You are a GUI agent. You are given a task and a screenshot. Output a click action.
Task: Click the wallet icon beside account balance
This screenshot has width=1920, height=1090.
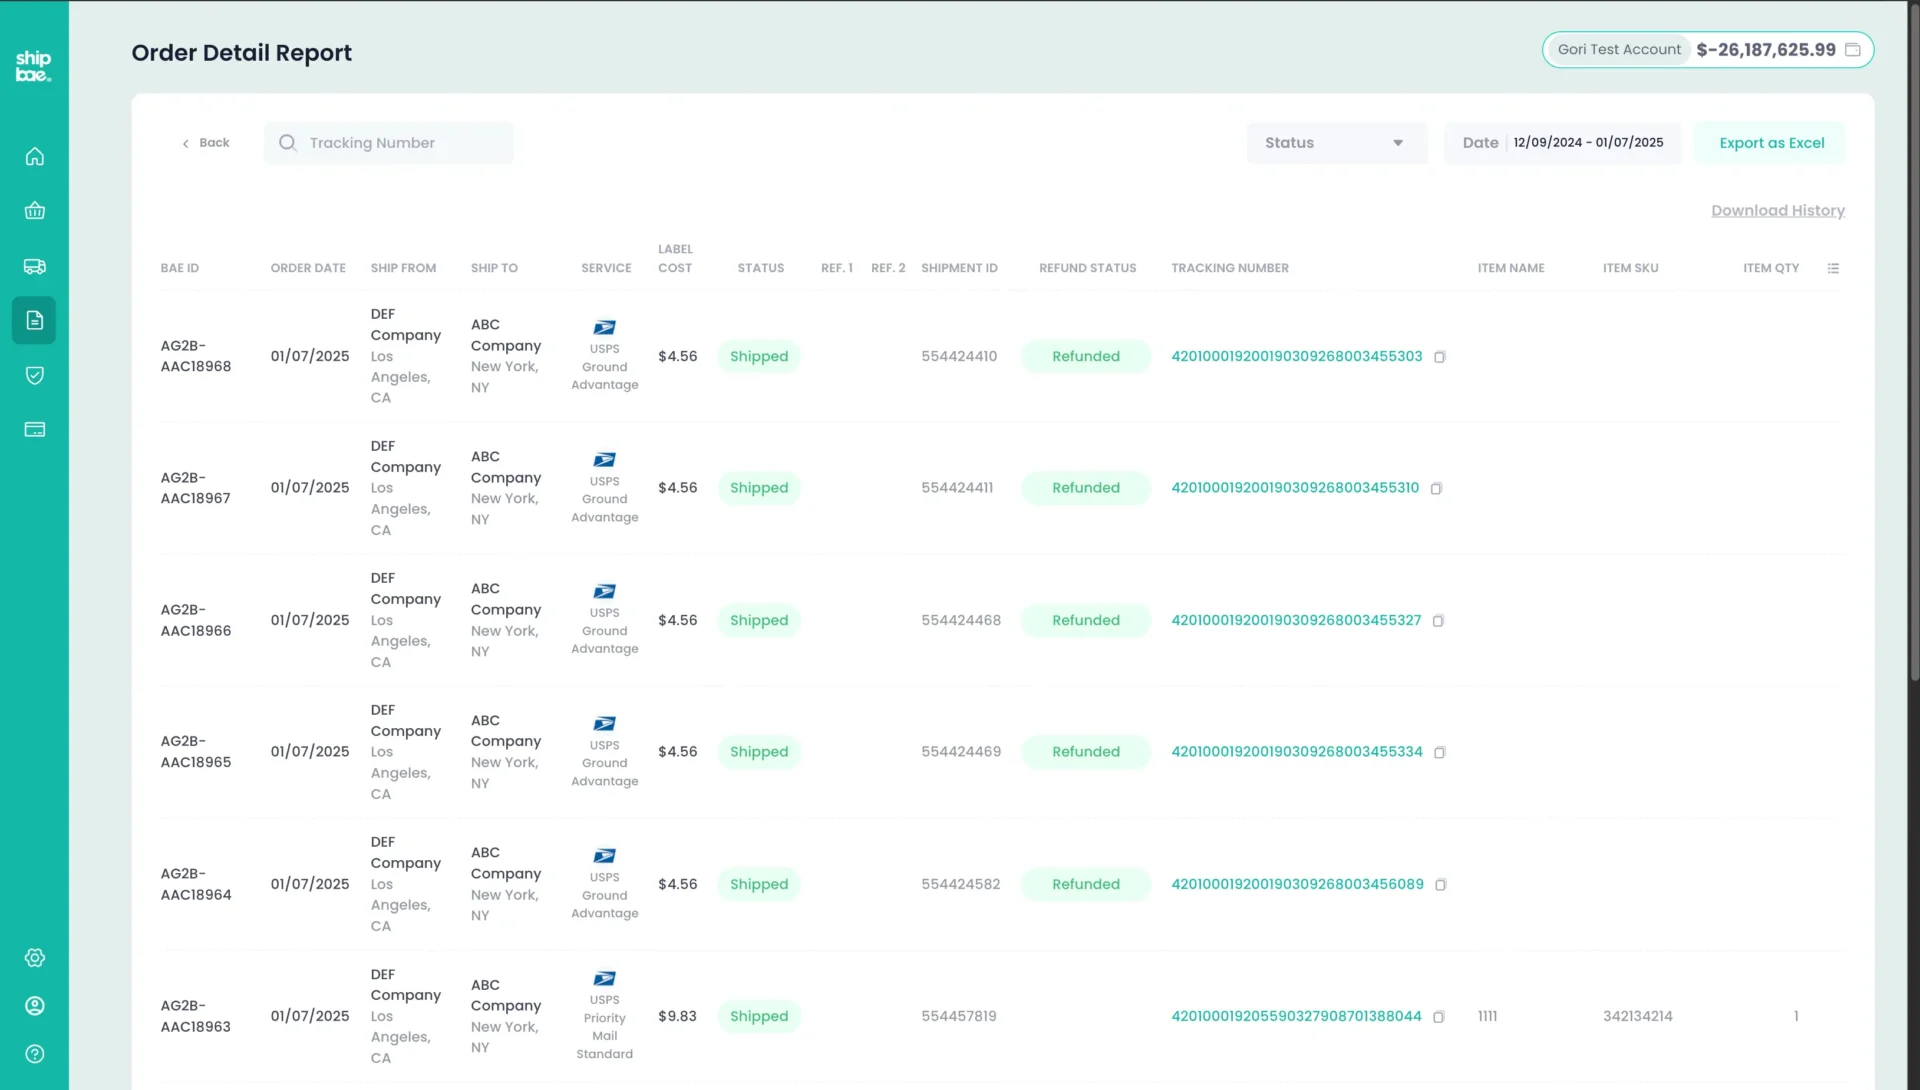(x=1853, y=50)
